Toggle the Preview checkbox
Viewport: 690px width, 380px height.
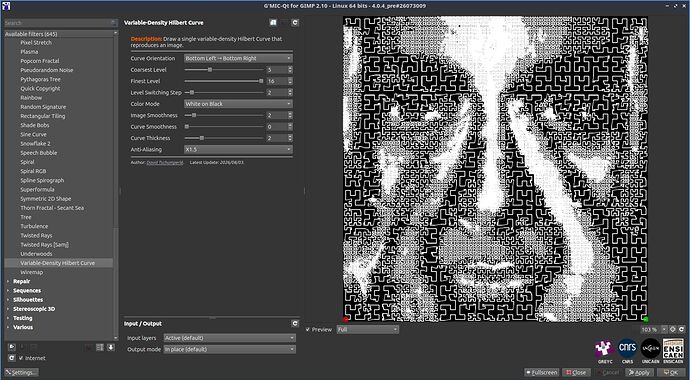(308, 329)
